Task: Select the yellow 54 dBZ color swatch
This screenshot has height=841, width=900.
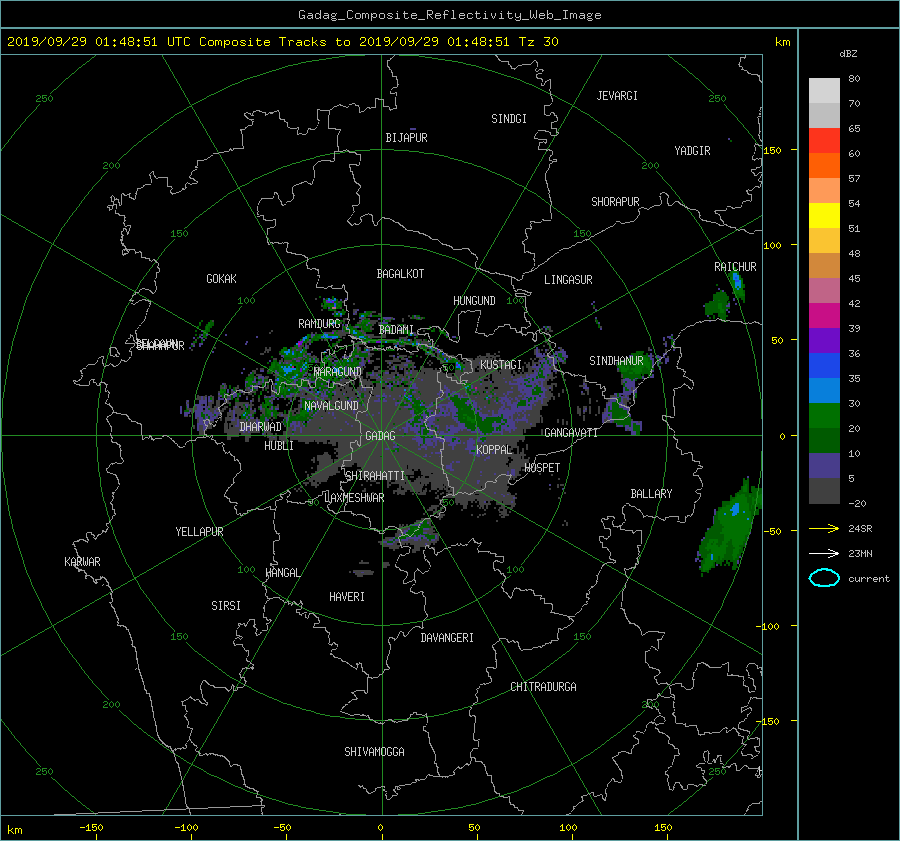Action: click(x=824, y=215)
